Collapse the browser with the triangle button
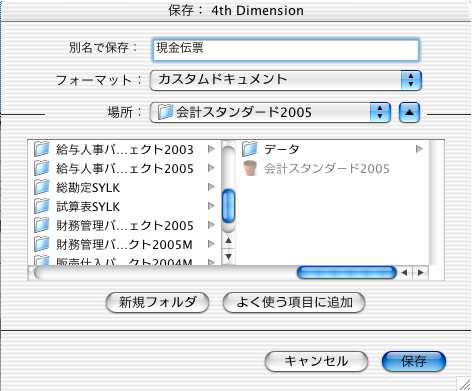The image size is (472, 391). pos(409,112)
